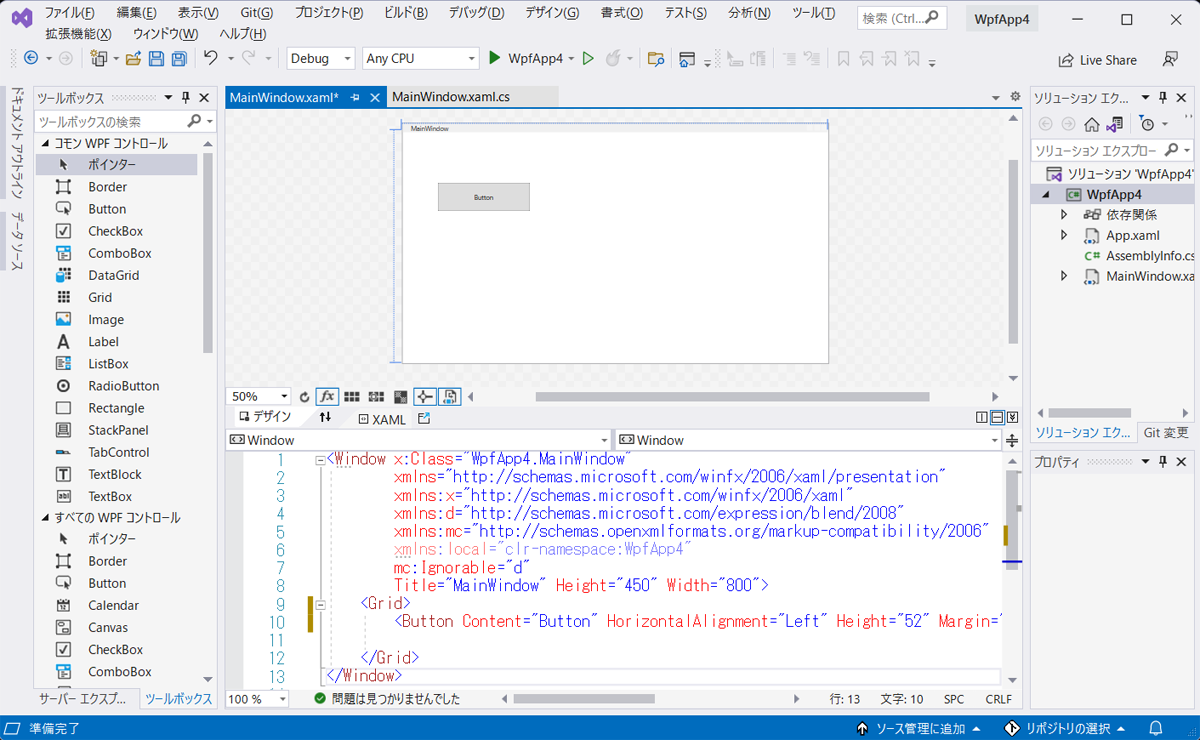Toggle project code effects (fx) in designer toolbar

(x=327, y=396)
